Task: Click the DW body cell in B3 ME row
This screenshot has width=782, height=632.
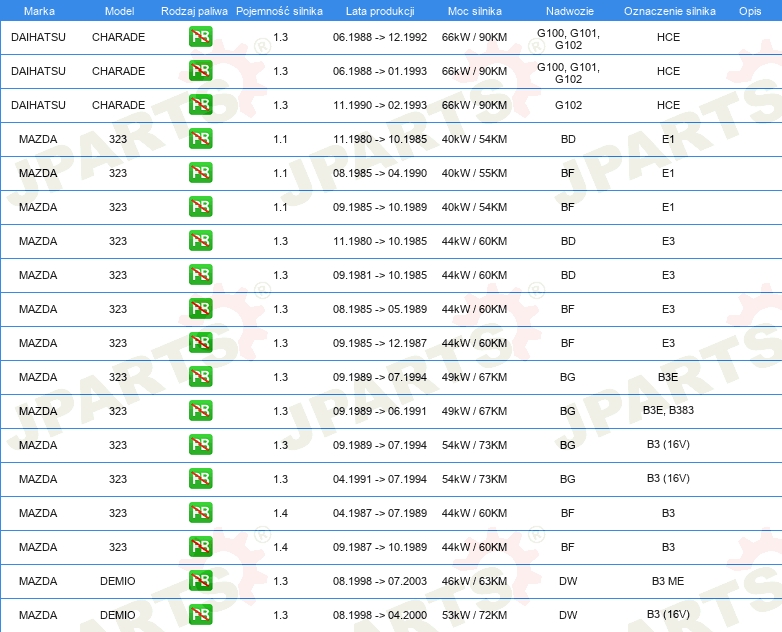Action: pos(568,581)
